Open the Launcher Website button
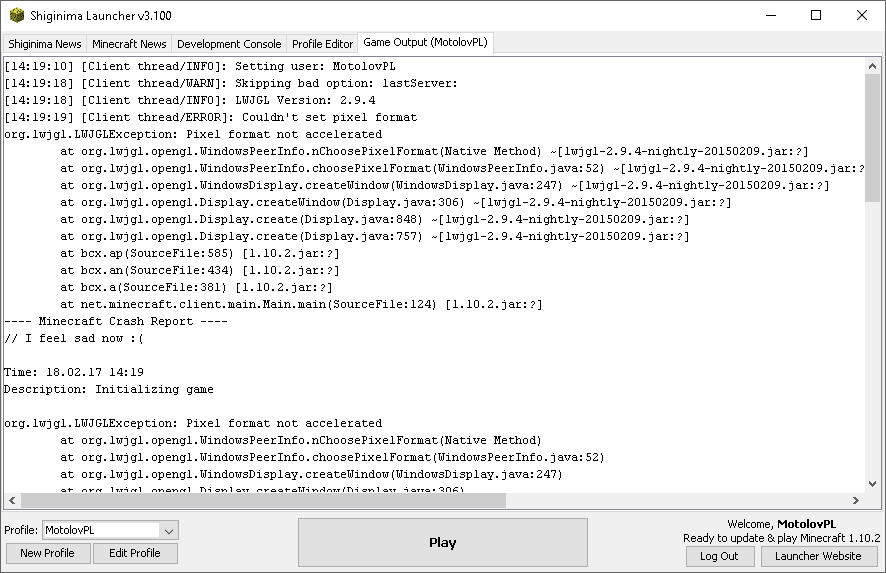The height and width of the screenshot is (573, 886). click(820, 556)
